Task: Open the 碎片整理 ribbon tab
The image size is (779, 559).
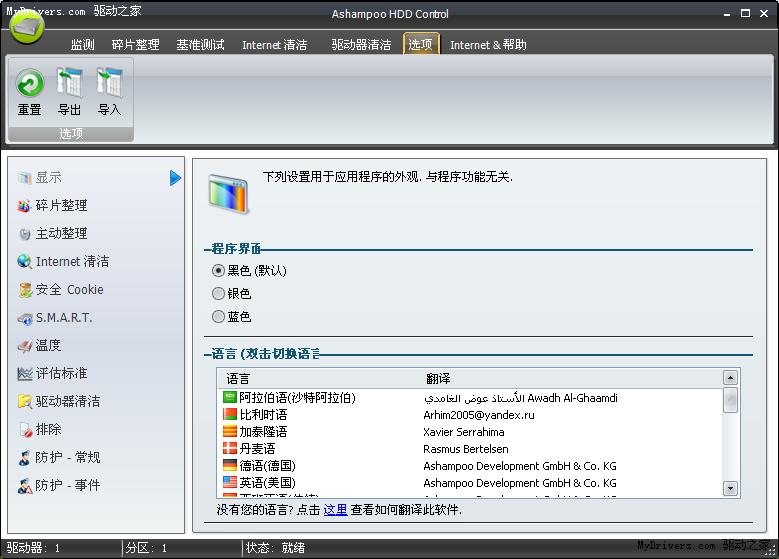Action: point(135,45)
